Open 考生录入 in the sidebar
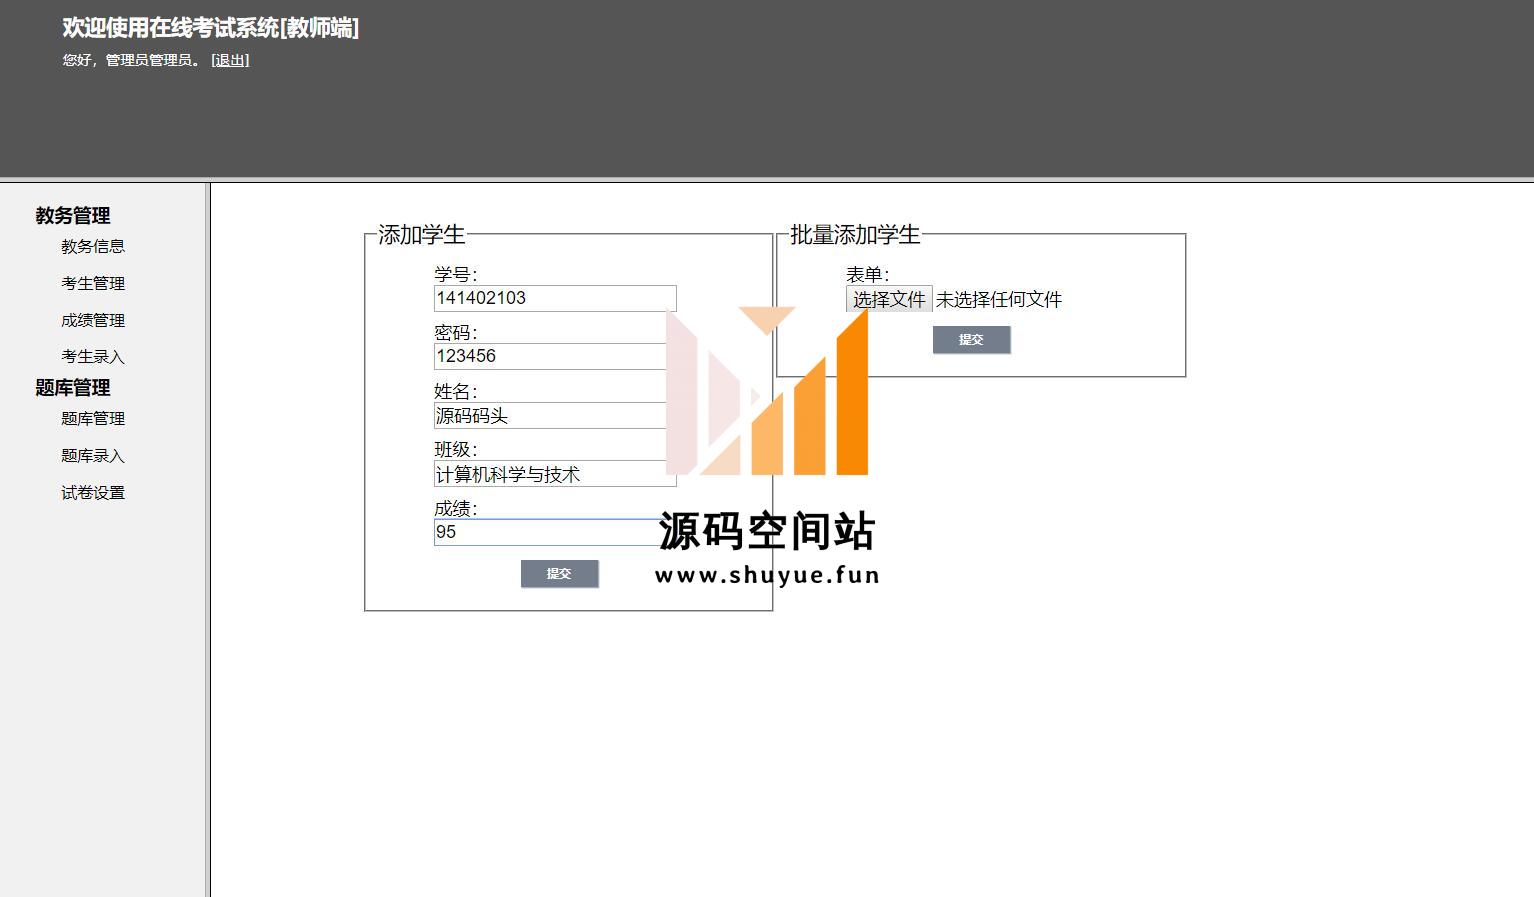Image resolution: width=1534 pixels, height=897 pixels. (93, 356)
